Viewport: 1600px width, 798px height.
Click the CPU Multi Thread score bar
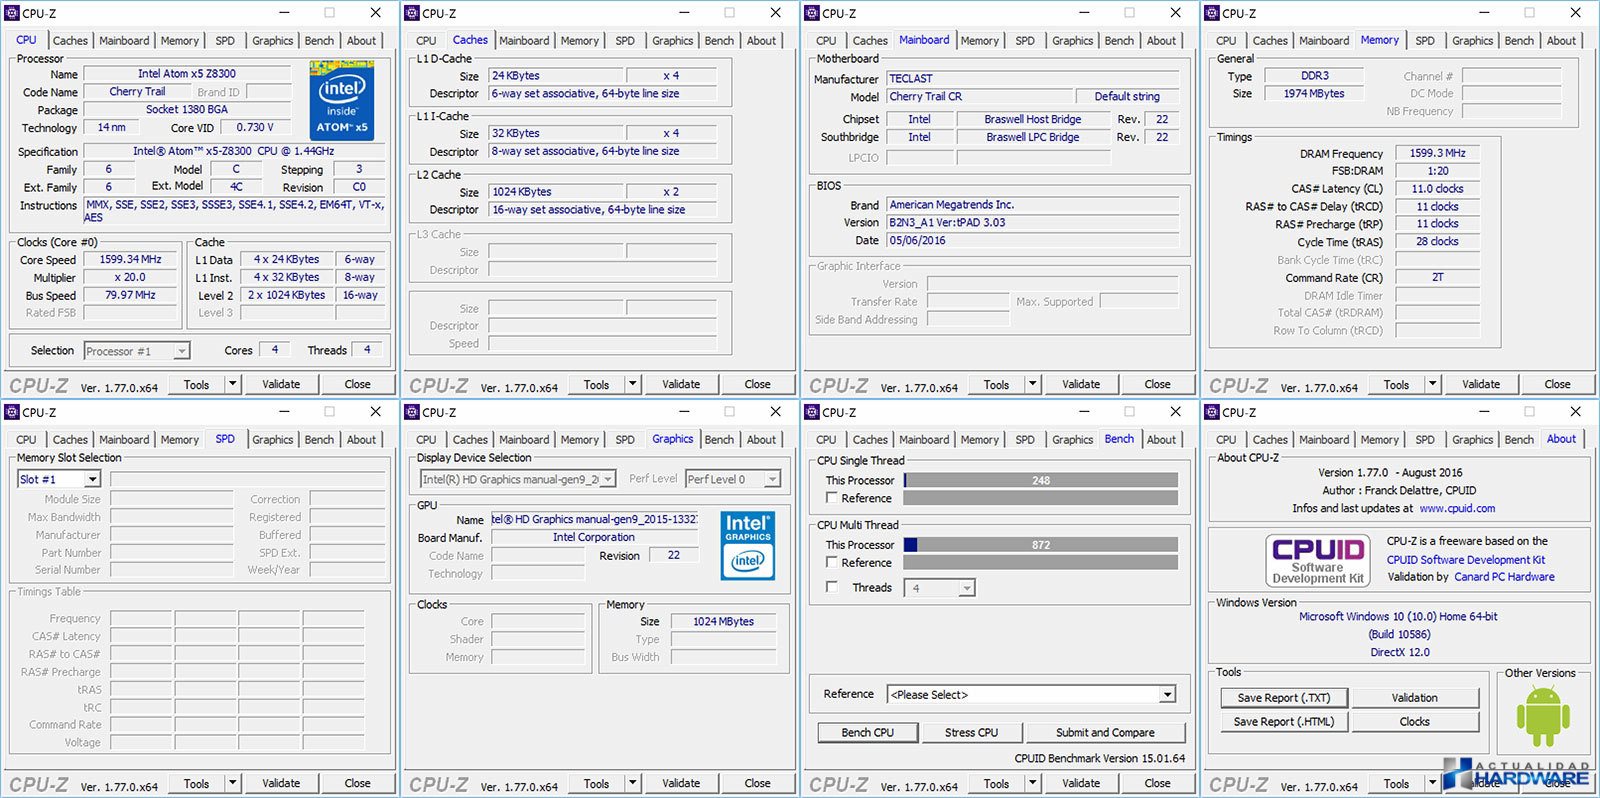(x=1040, y=545)
